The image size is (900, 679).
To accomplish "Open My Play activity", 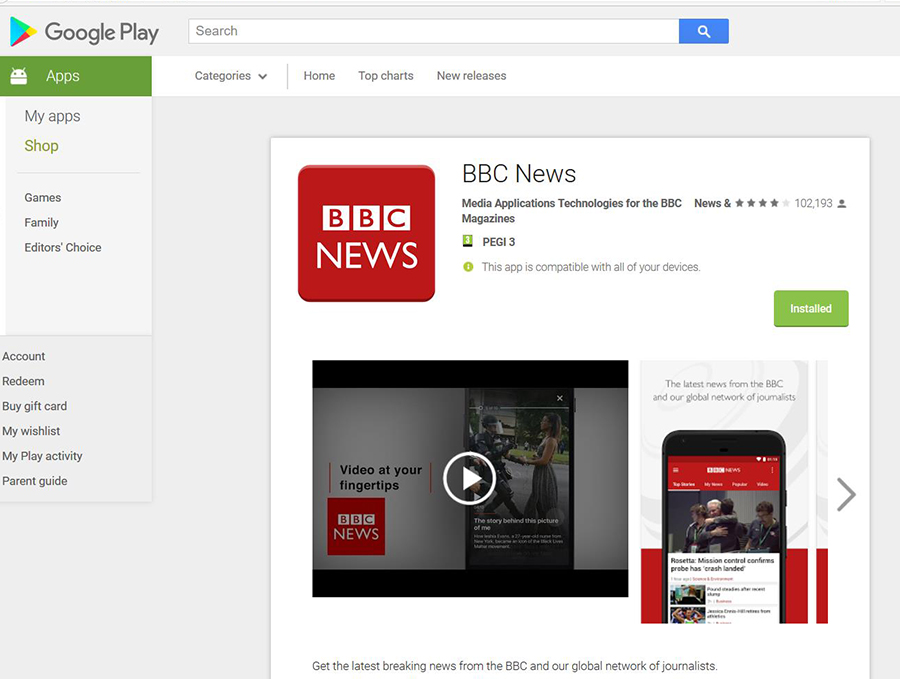I will pos(42,456).
